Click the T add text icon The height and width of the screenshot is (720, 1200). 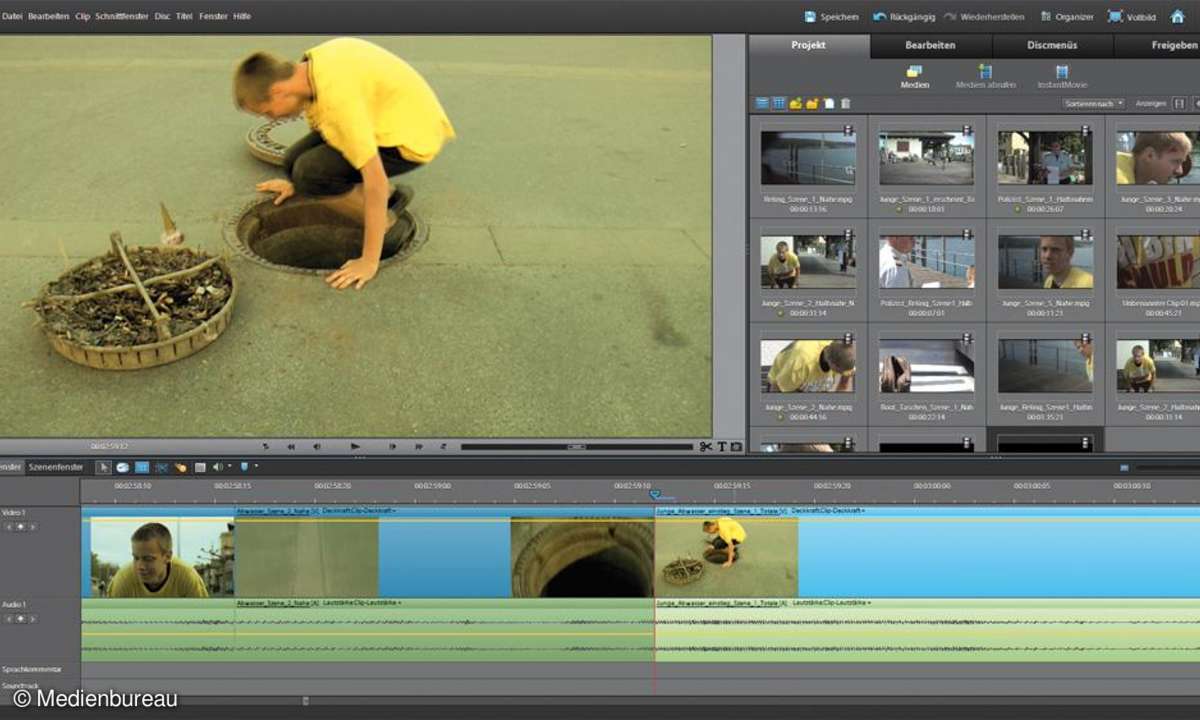click(721, 446)
